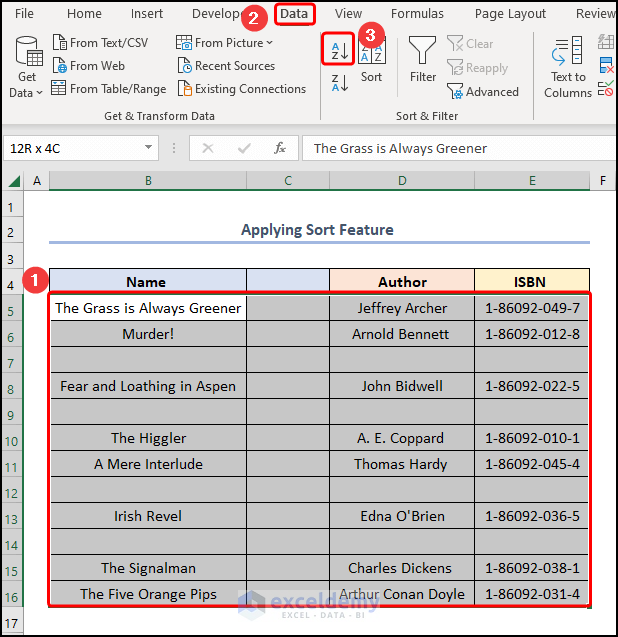Select 'The Five Orange Pips' cell

coord(148,594)
